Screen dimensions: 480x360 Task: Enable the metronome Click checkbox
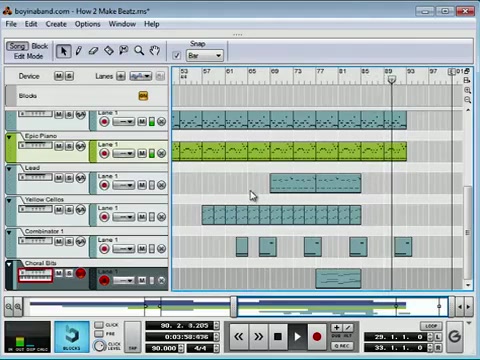pyautogui.click(x=99, y=325)
